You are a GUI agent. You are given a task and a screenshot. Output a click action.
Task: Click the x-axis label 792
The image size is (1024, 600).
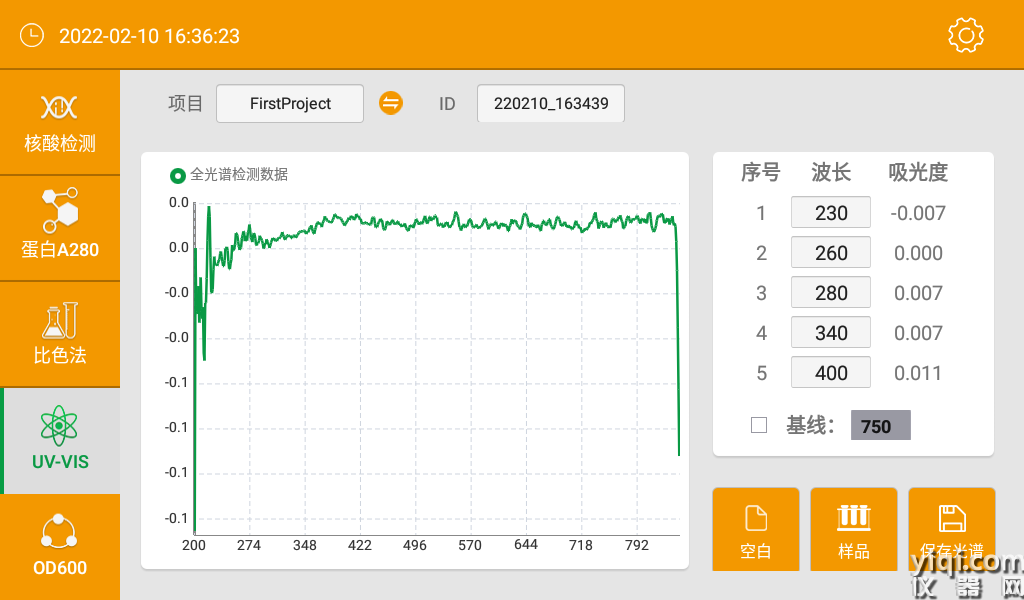pyautogui.click(x=637, y=545)
